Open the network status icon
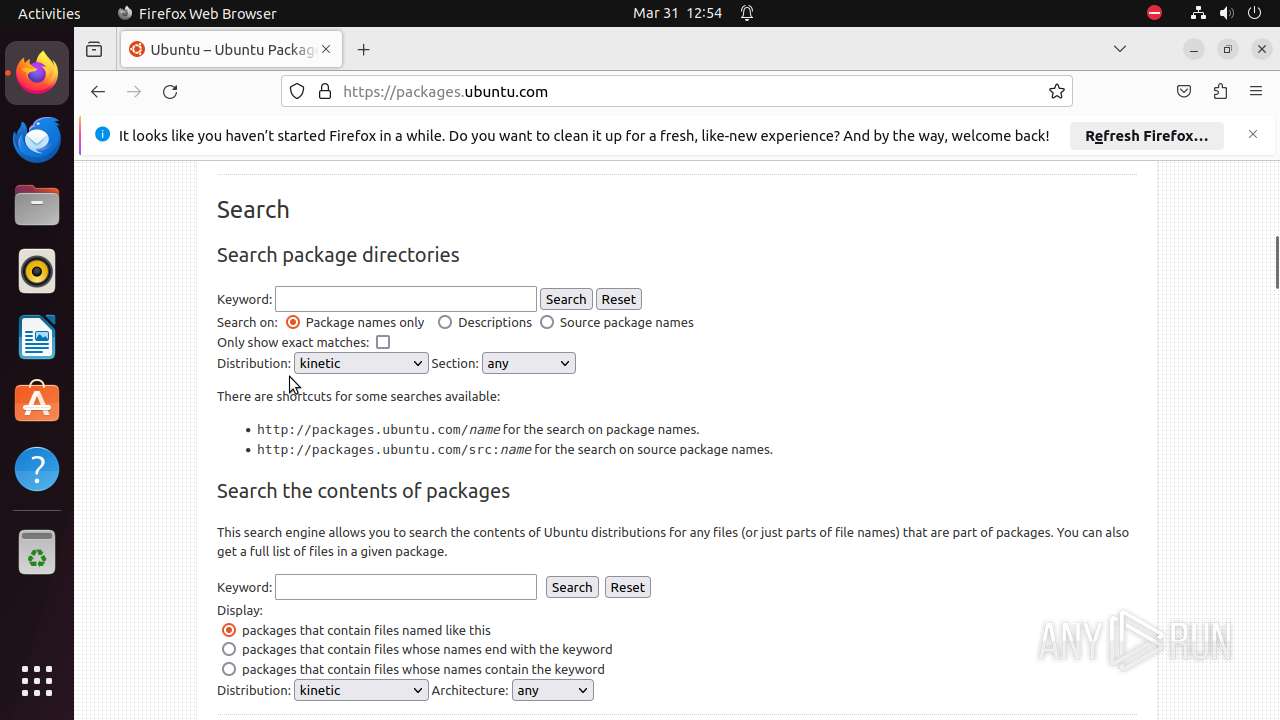This screenshot has height=720, width=1280. pyautogui.click(x=1198, y=13)
